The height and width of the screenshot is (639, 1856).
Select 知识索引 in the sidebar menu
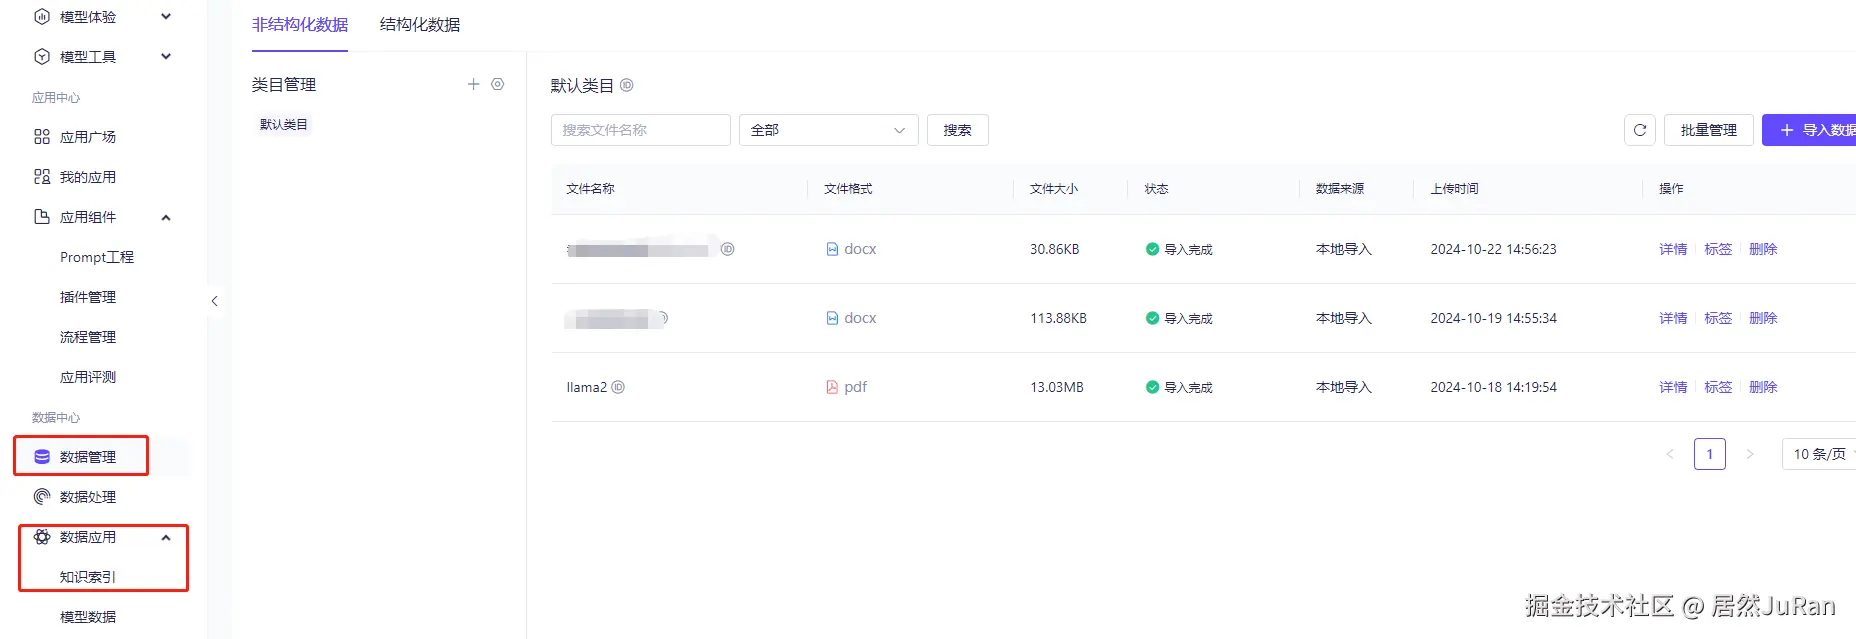coord(88,577)
